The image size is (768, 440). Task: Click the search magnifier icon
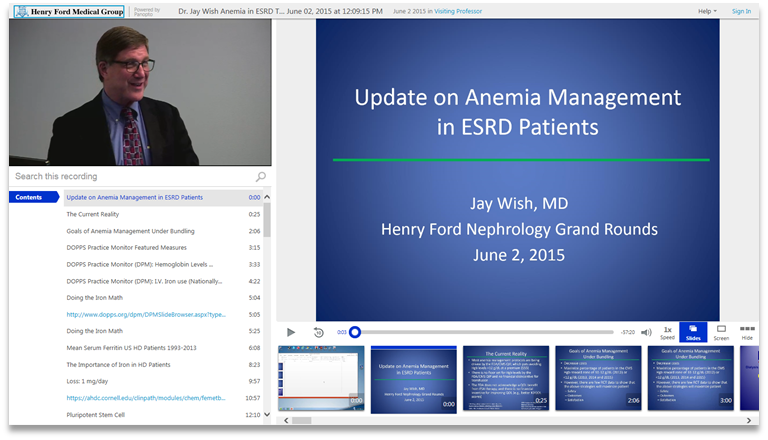[261, 176]
